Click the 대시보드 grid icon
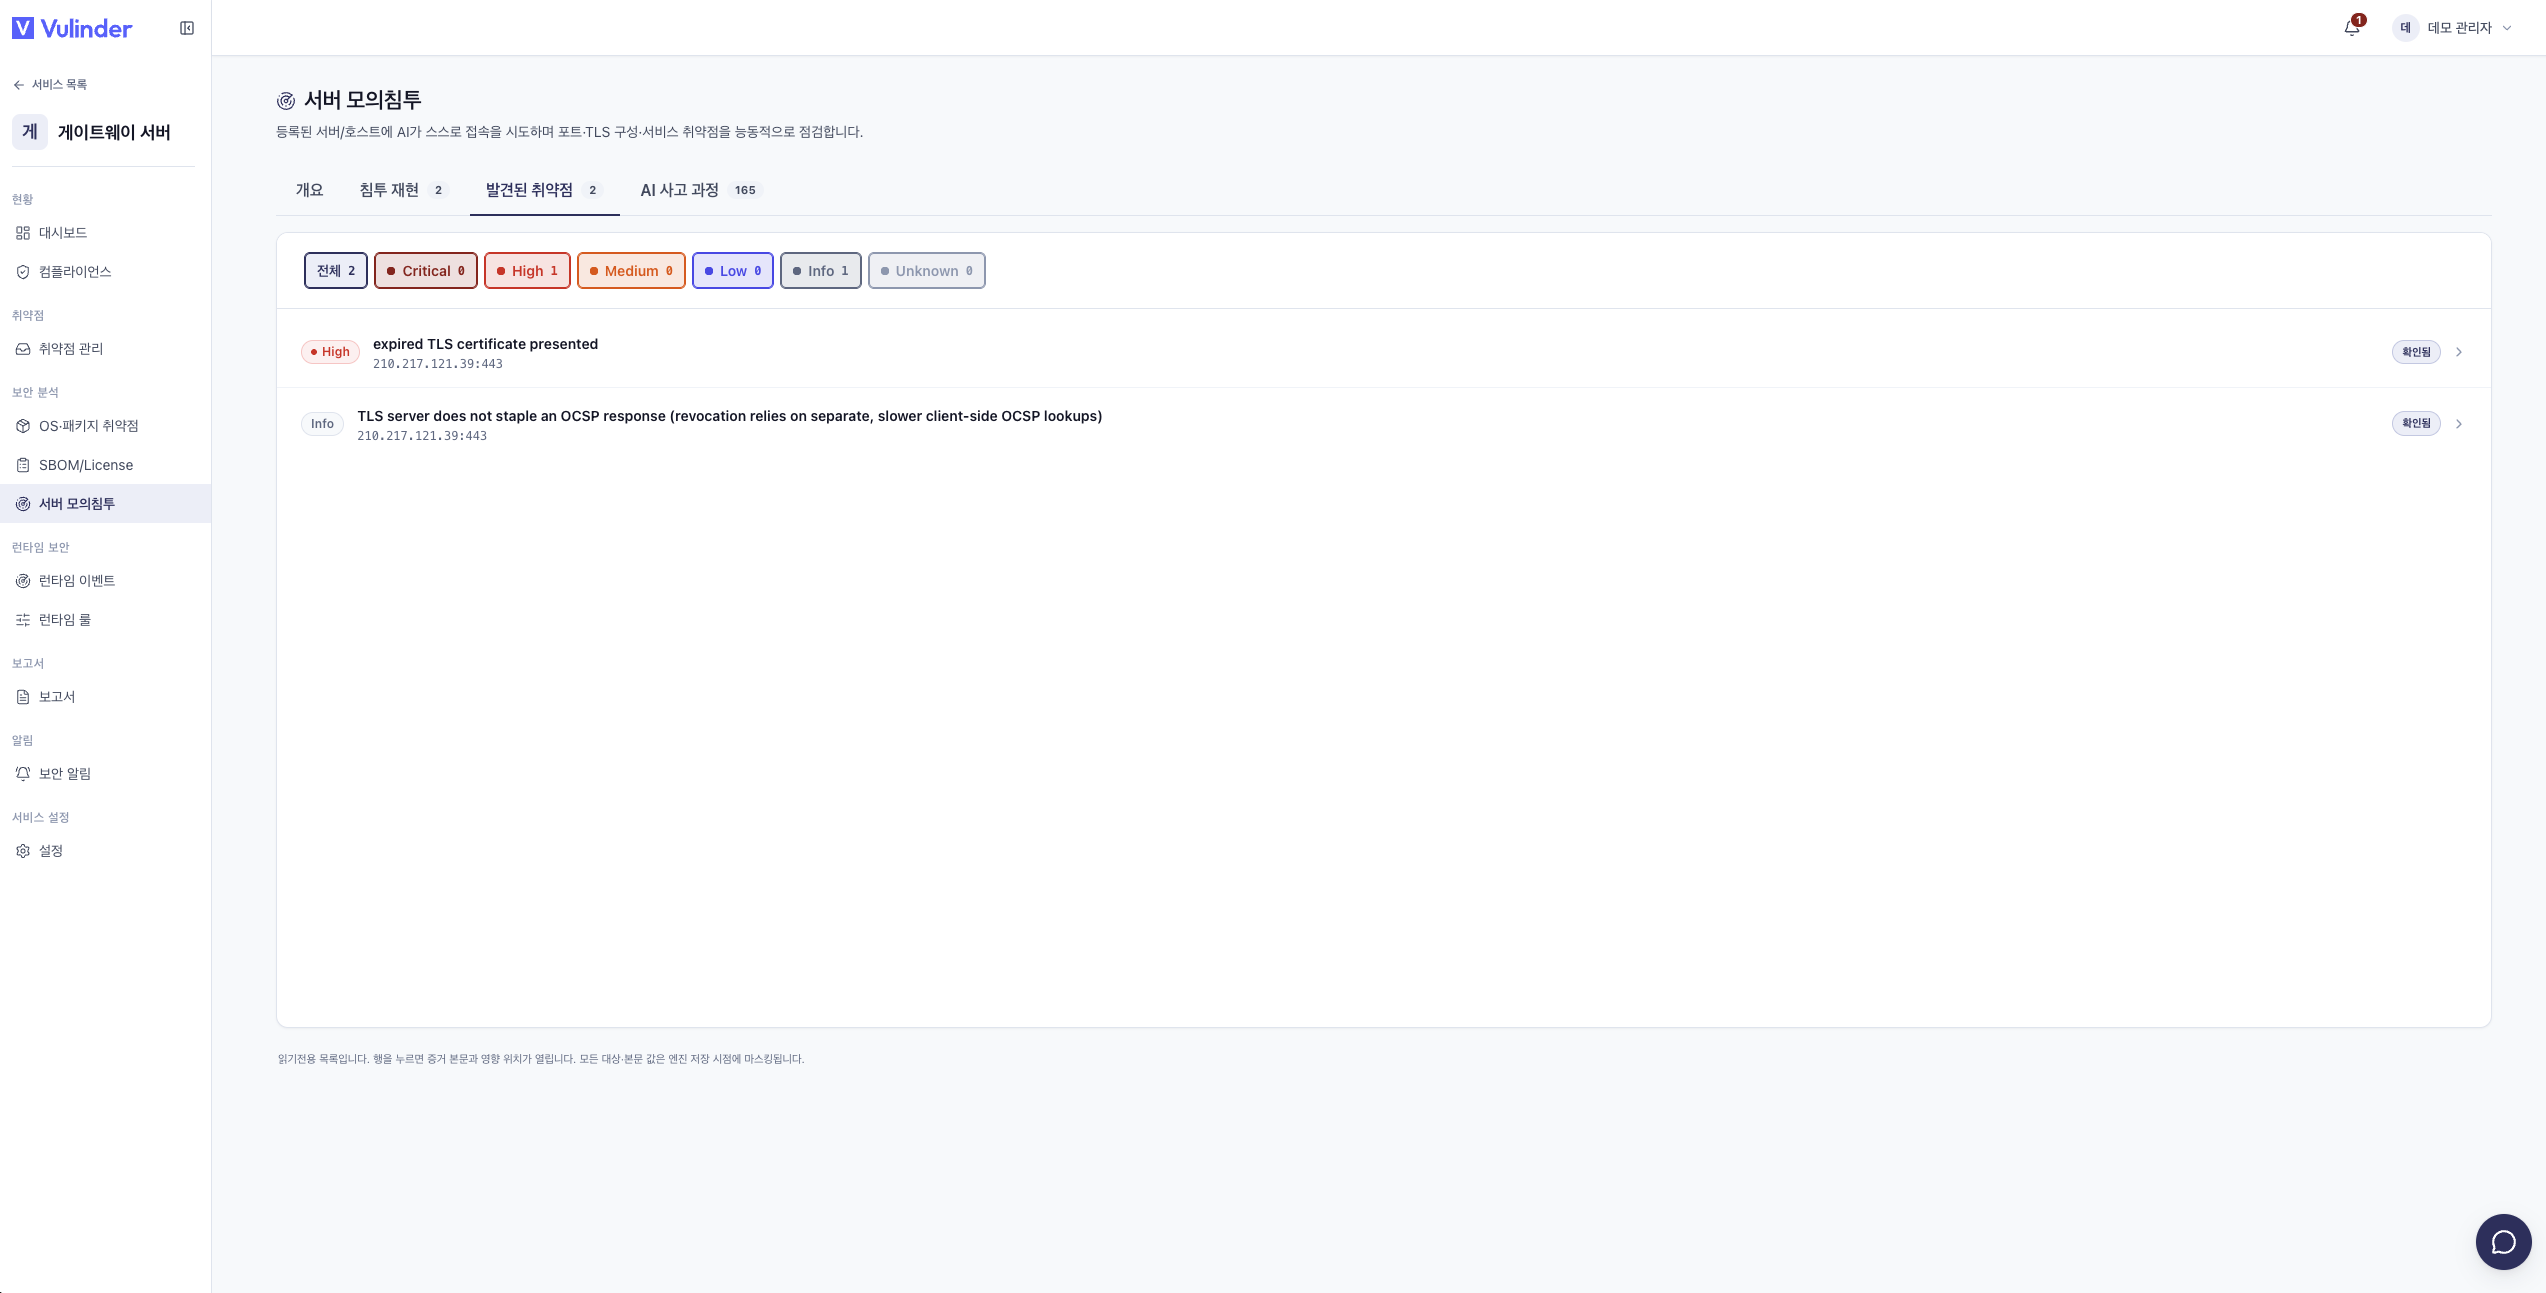 click(23, 233)
